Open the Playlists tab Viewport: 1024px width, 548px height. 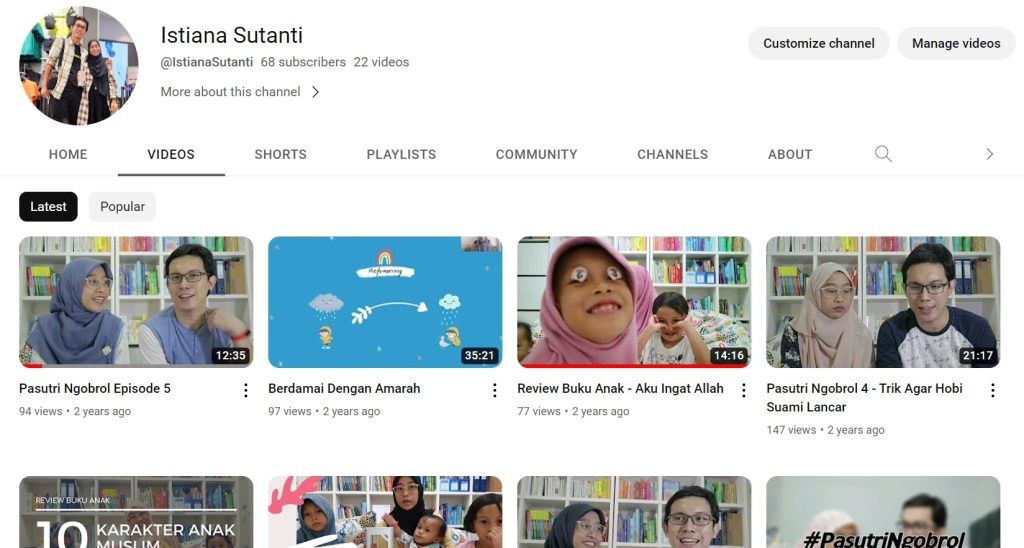pos(401,154)
